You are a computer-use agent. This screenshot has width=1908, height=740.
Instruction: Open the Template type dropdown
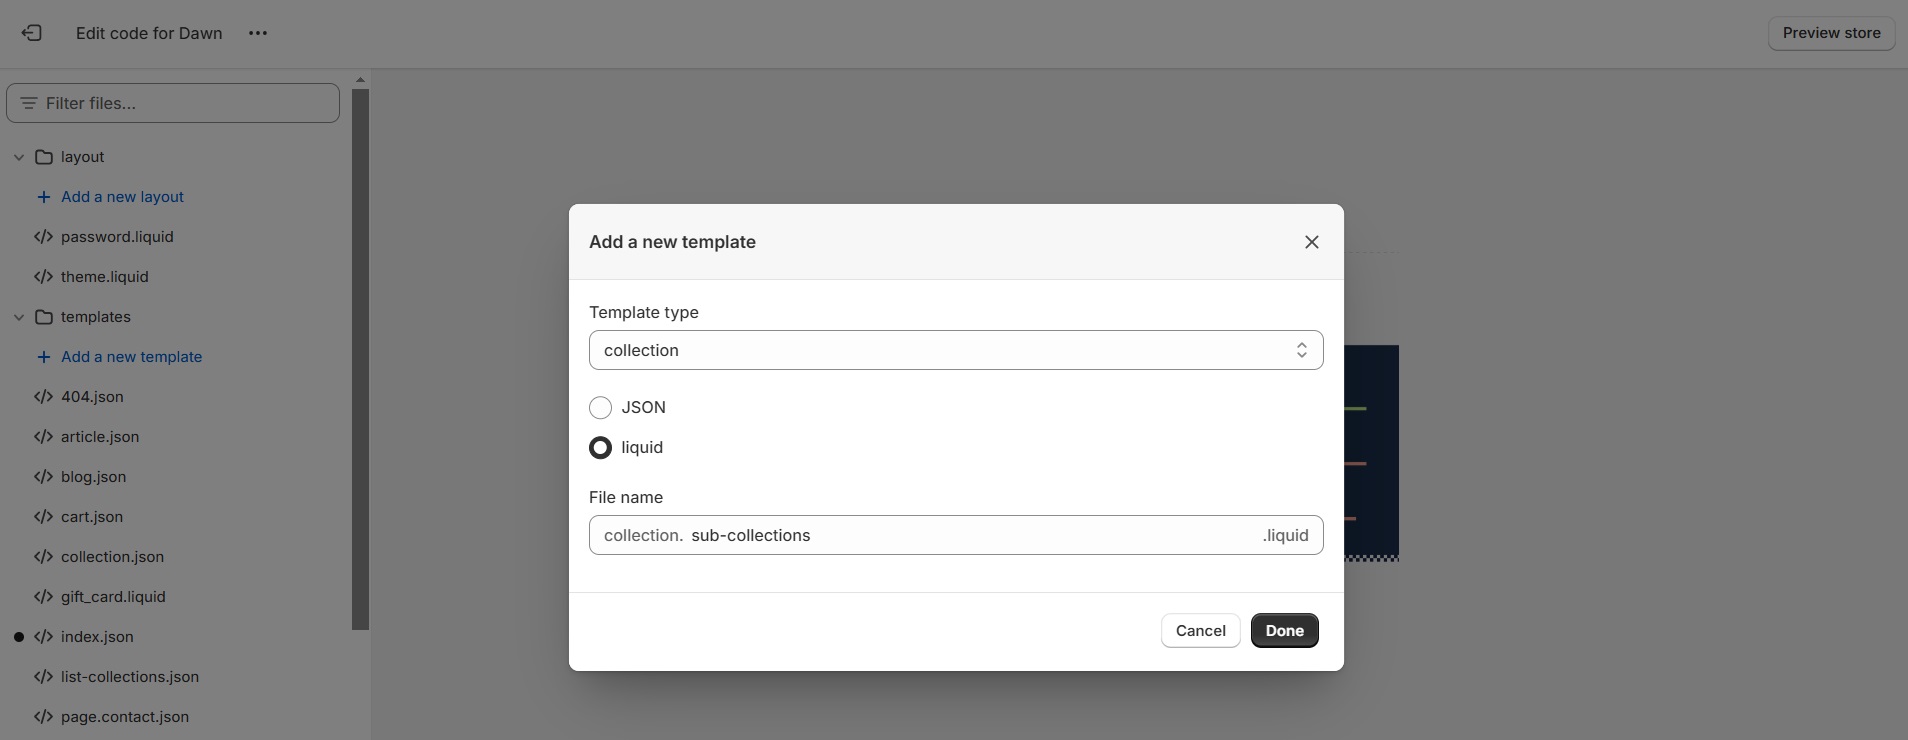956,350
